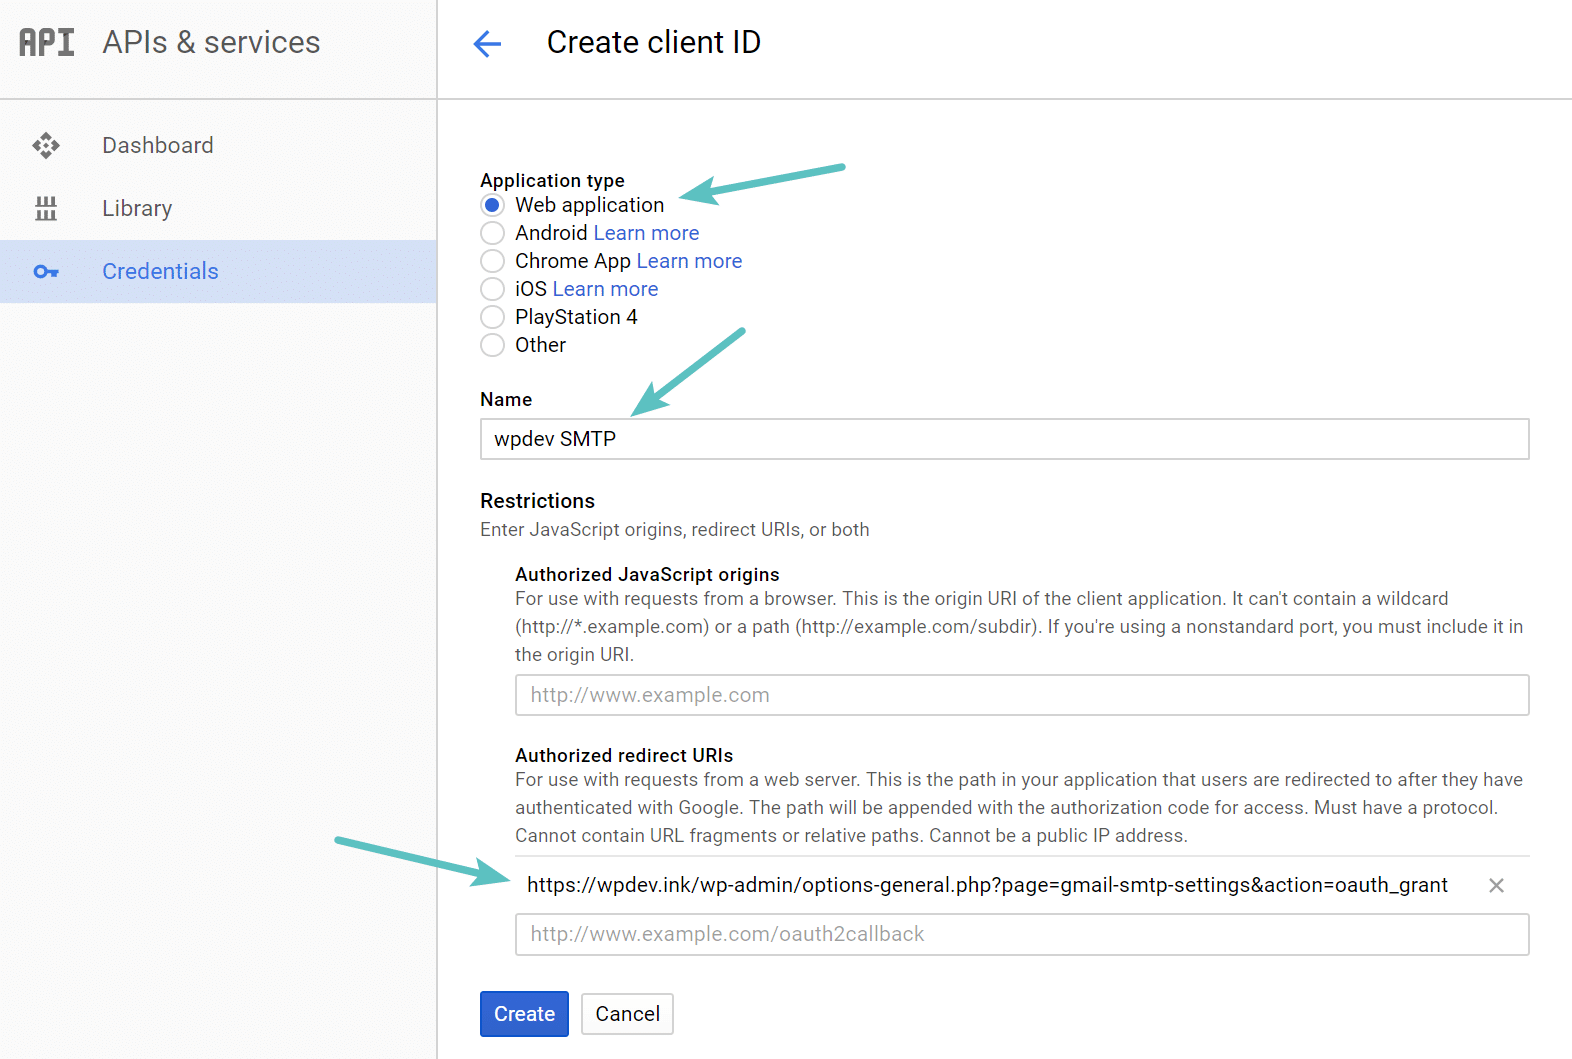Open Learn more link for Chrome App
This screenshot has width=1572, height=1059.
point(689,261)
